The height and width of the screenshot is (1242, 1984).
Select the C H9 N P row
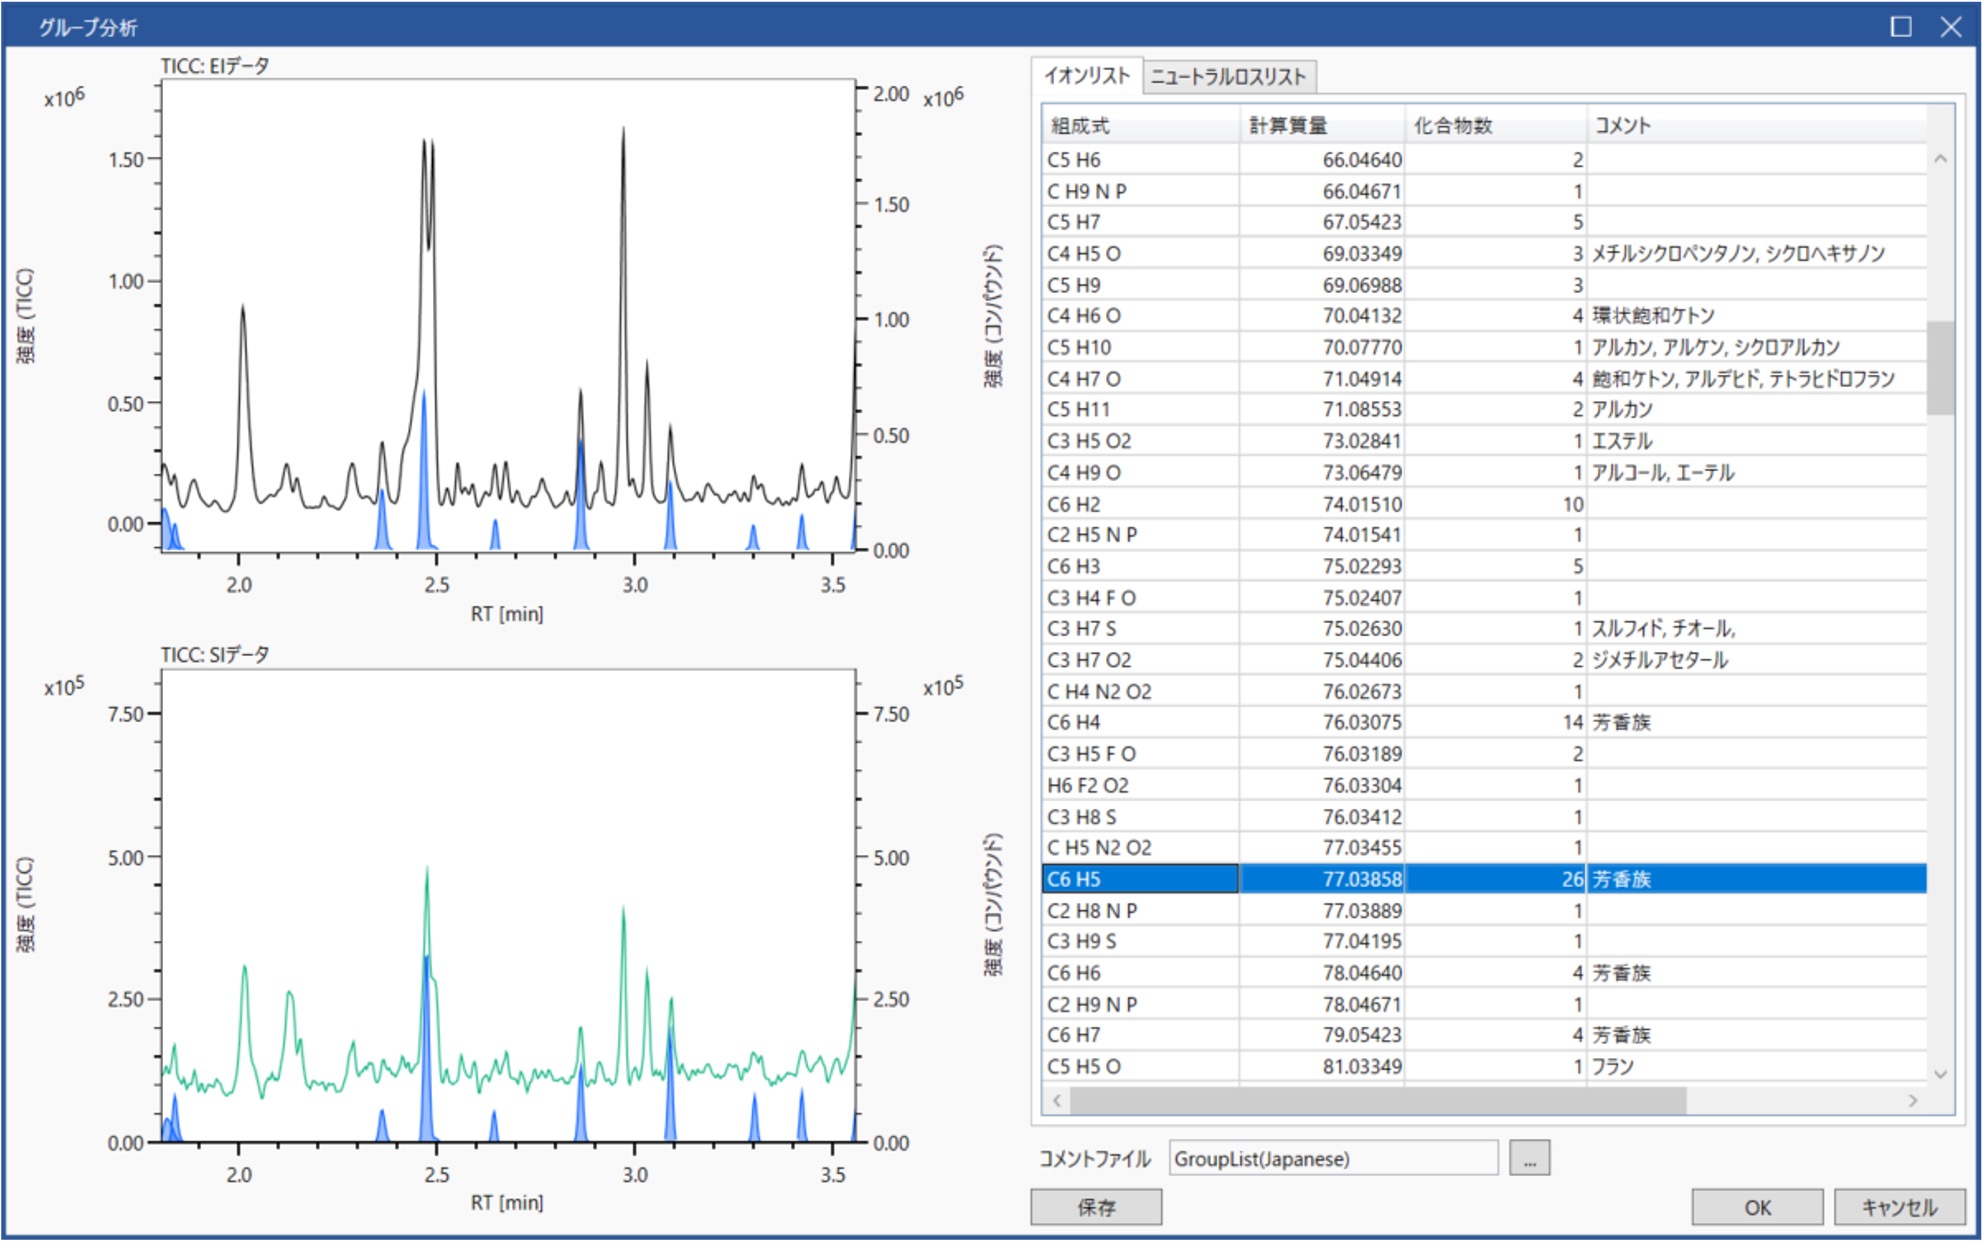tap(1484, 191)
